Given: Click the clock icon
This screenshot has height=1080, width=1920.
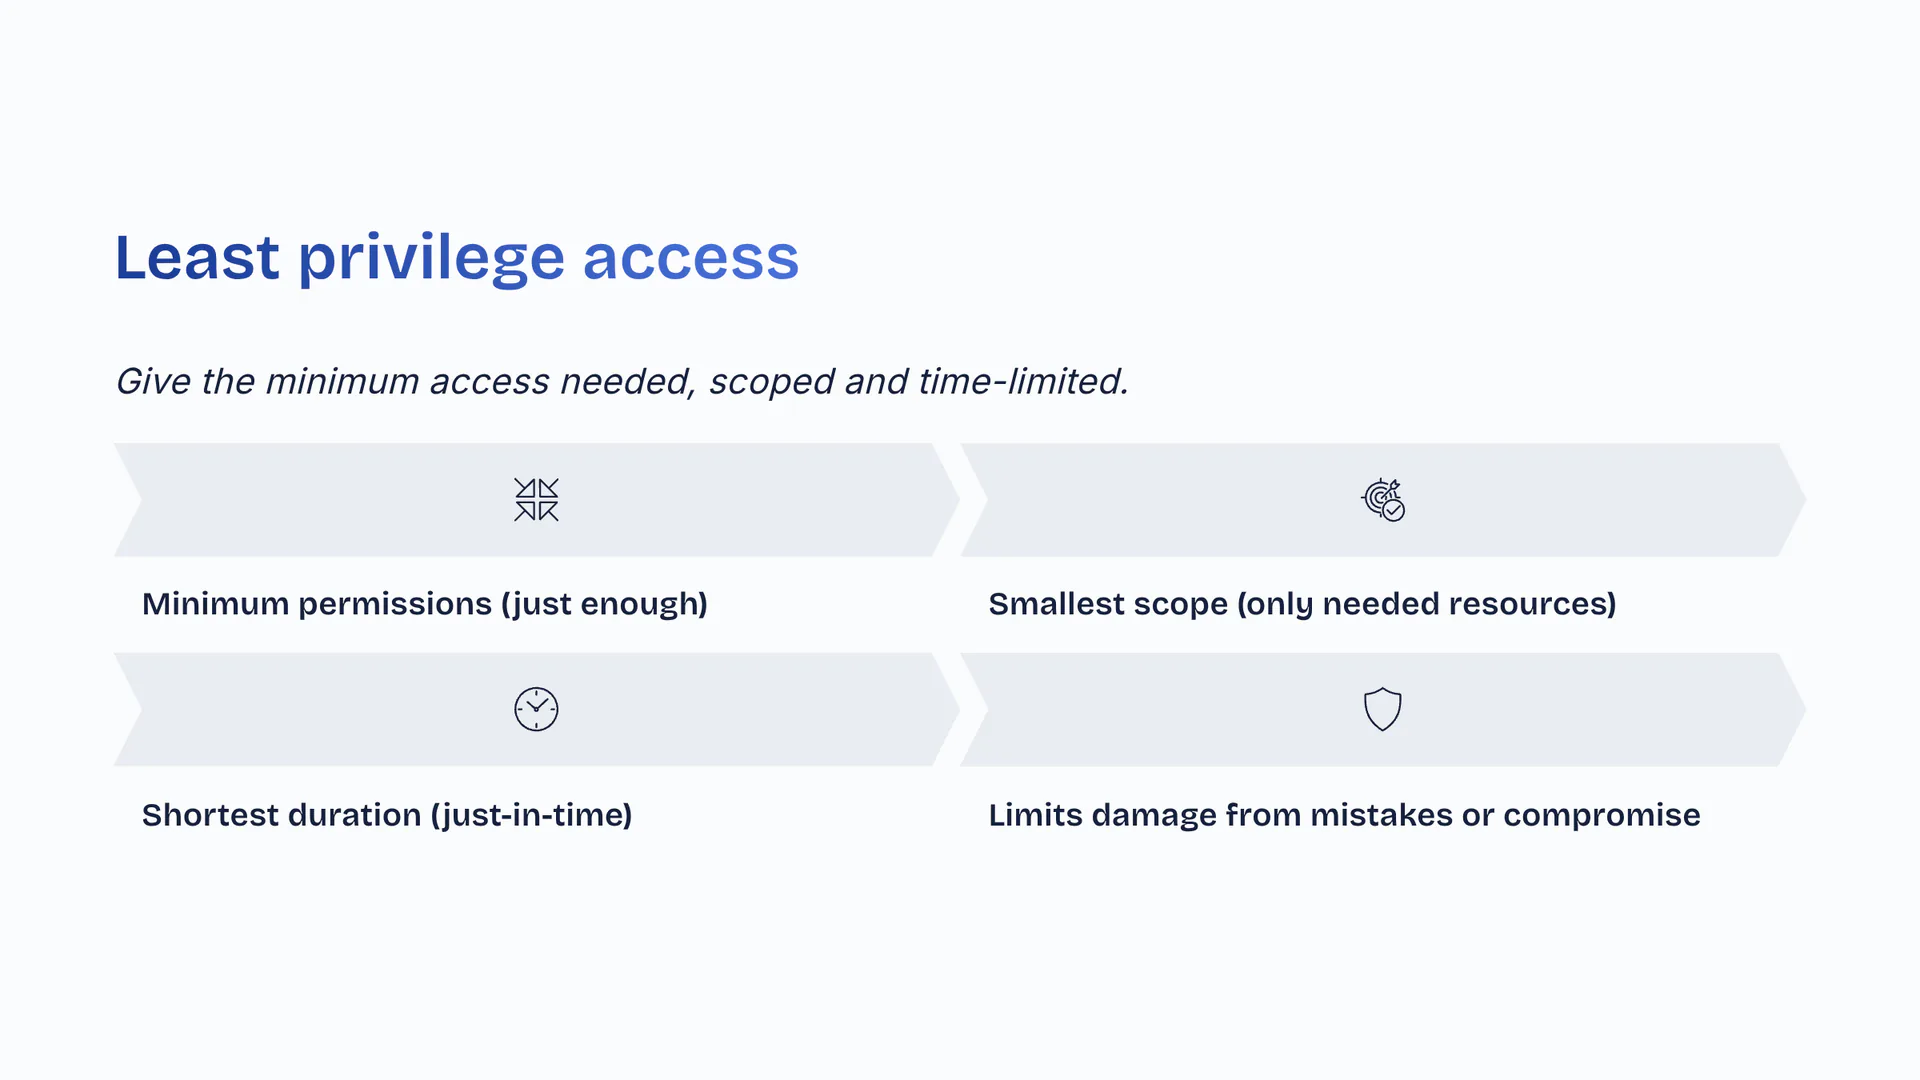Looking at the screenshot, I should point(536,710).
